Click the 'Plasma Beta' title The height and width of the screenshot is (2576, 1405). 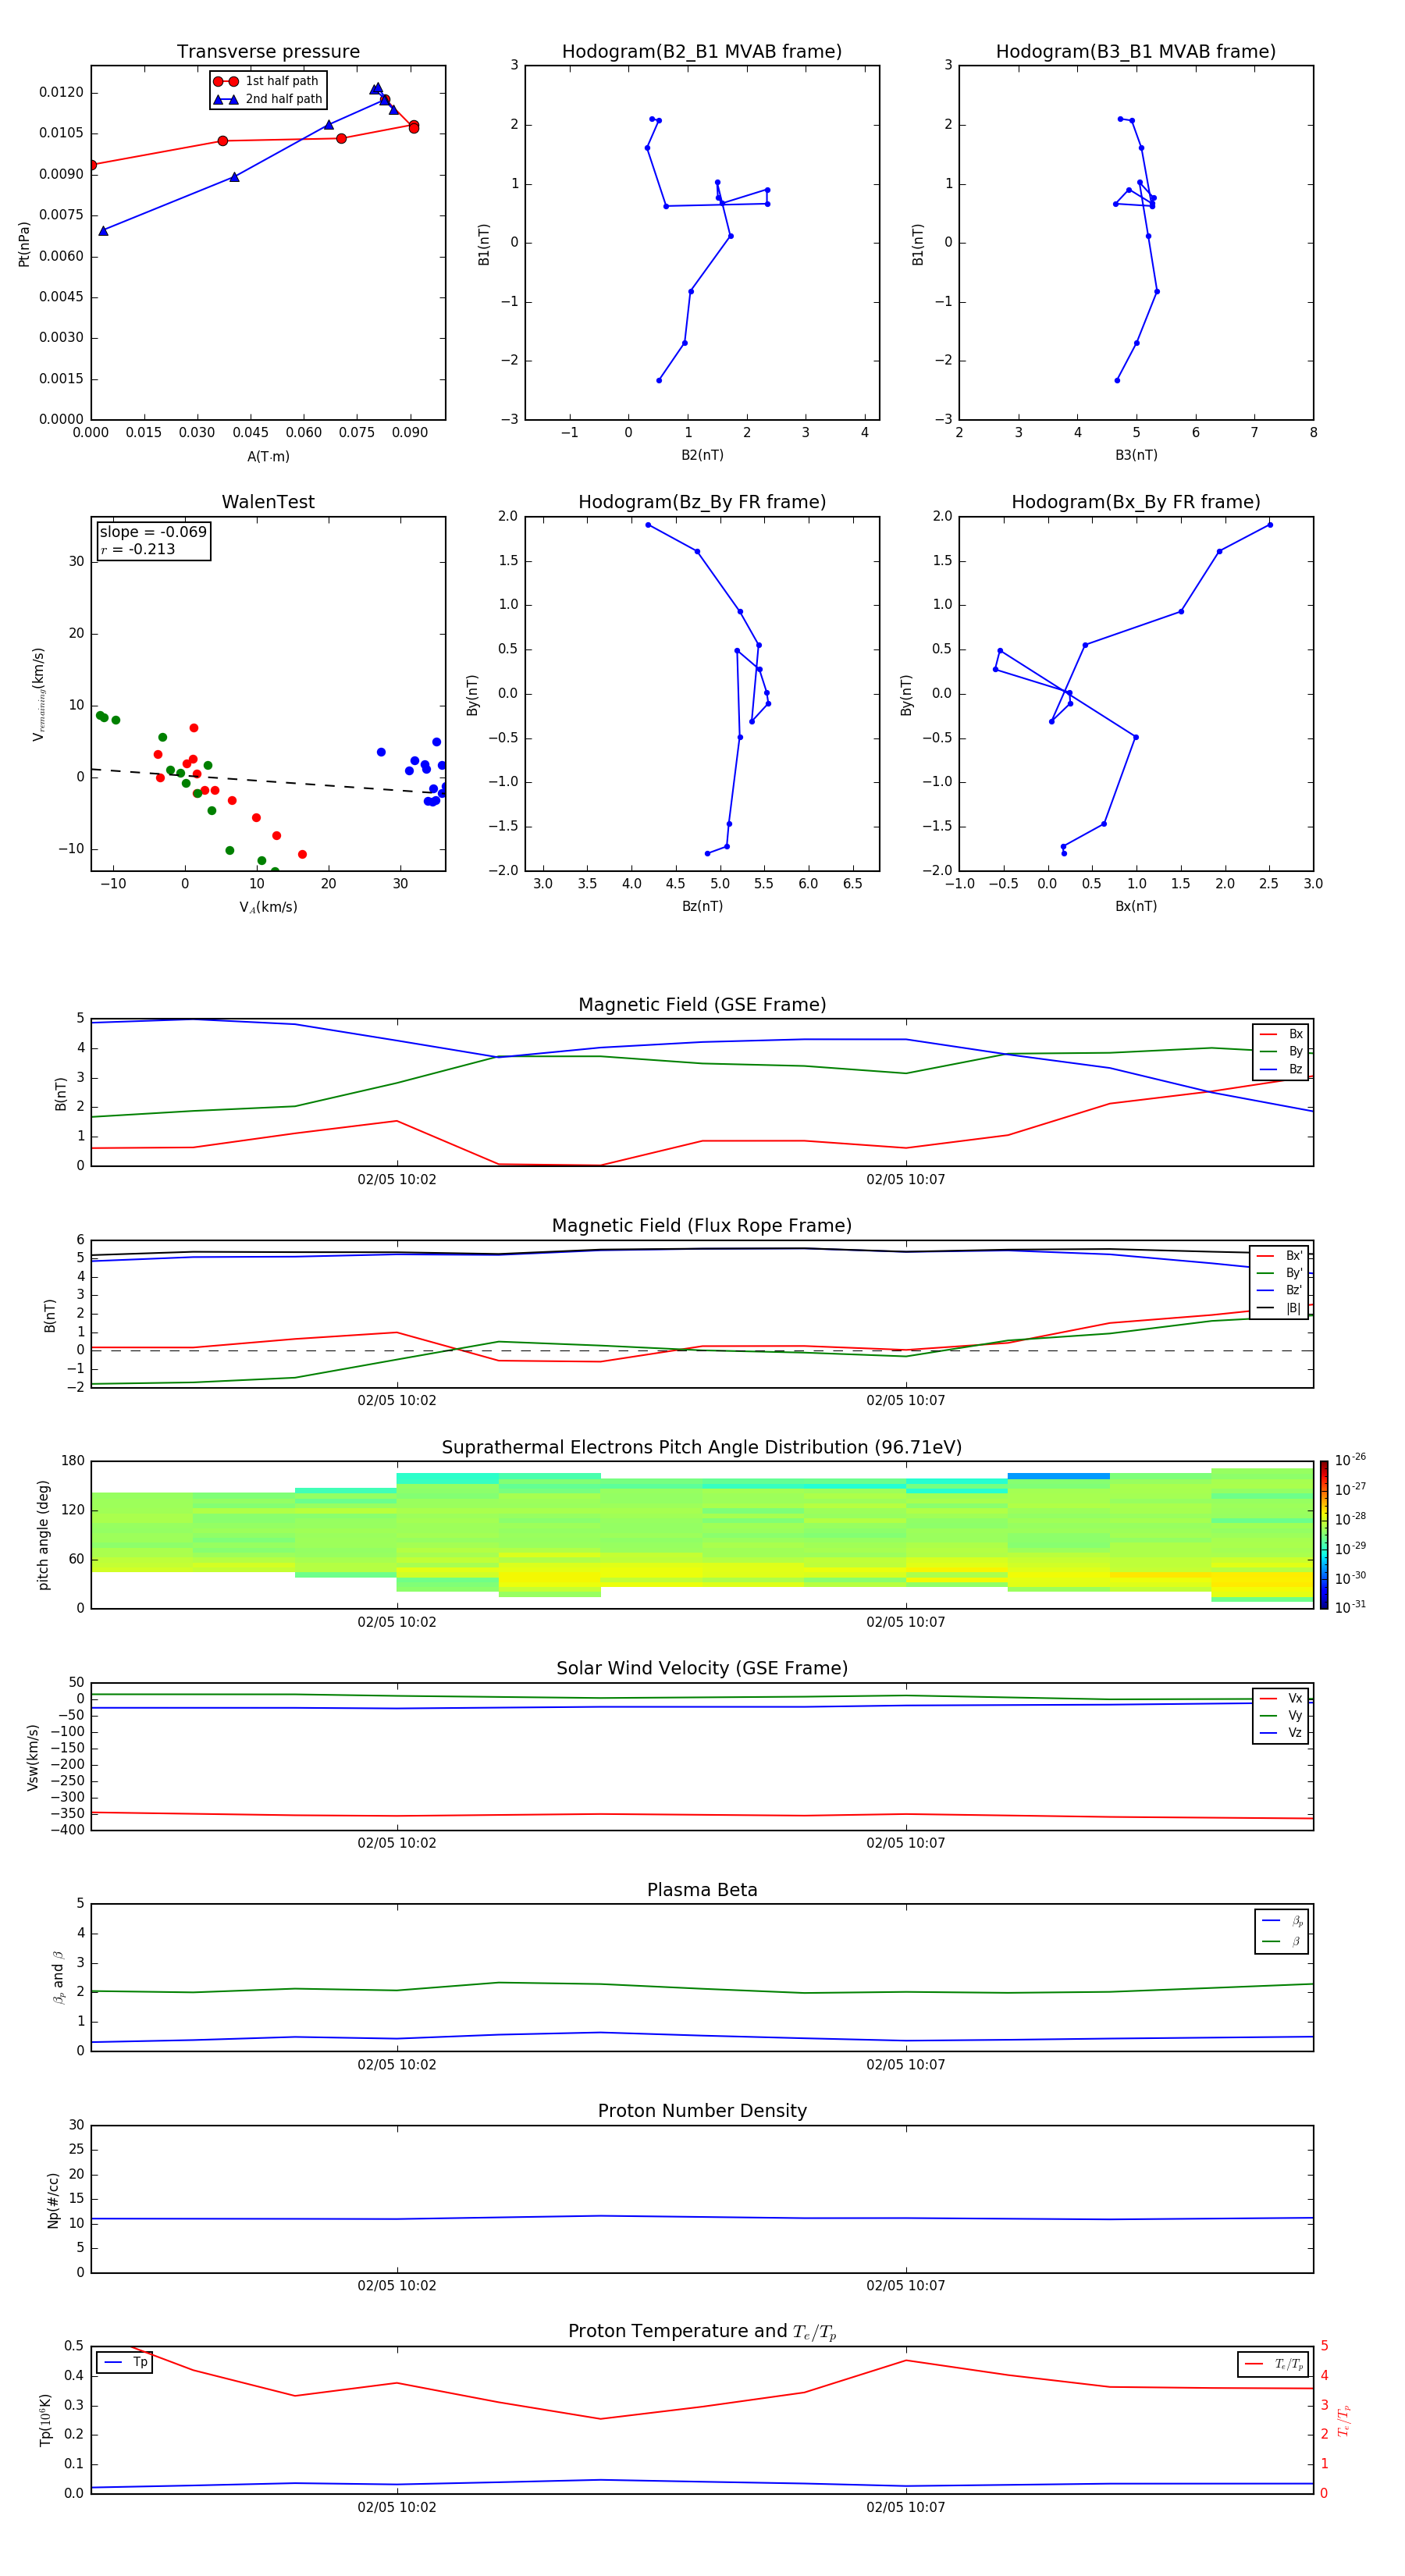(x=702, y=1890)
